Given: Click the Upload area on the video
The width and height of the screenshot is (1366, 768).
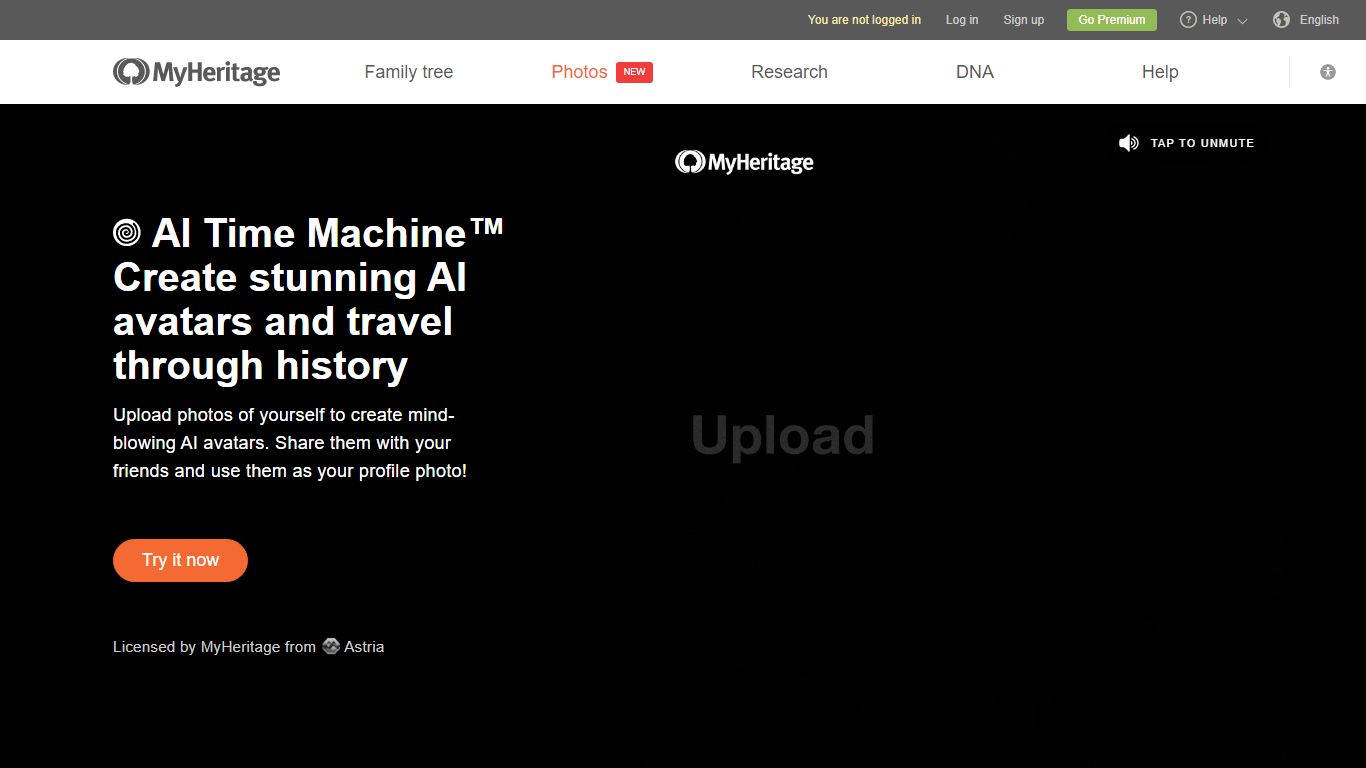Looking at the screenshot, I should click(x=782, y=434).
